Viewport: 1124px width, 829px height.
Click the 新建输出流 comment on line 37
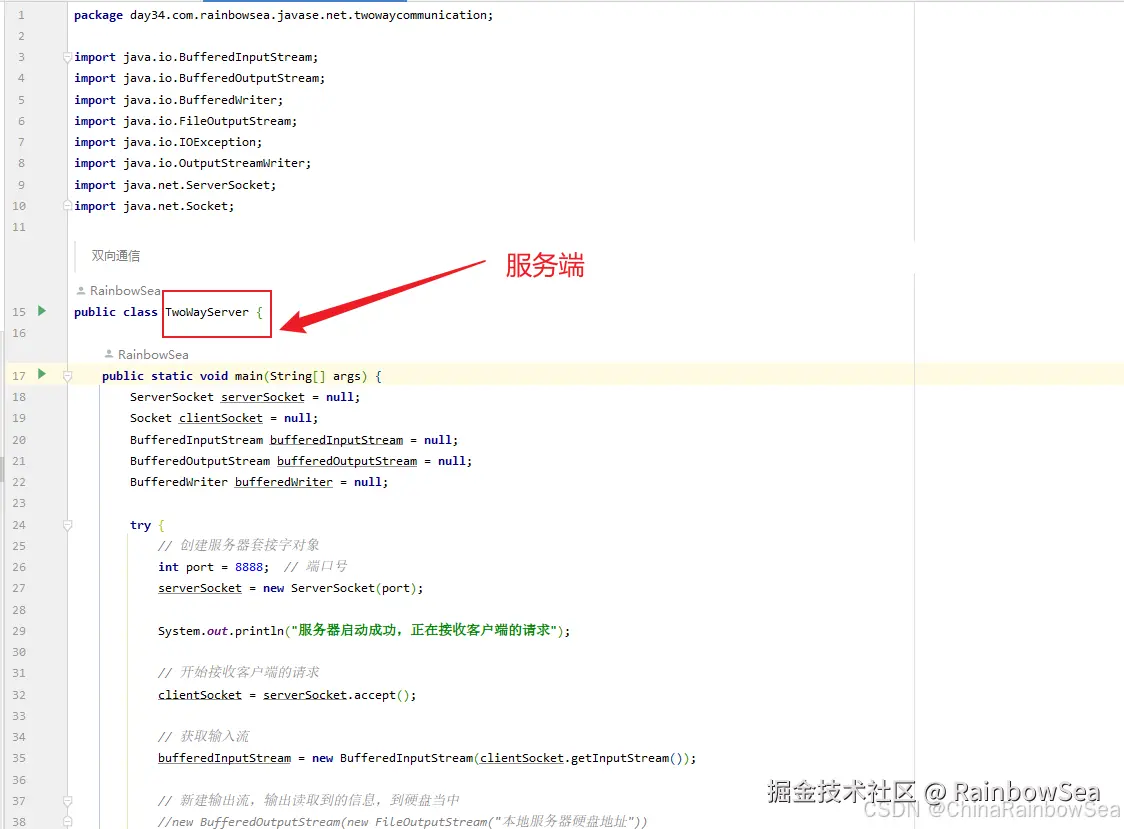pyautogui.click(x=309, y=800)
